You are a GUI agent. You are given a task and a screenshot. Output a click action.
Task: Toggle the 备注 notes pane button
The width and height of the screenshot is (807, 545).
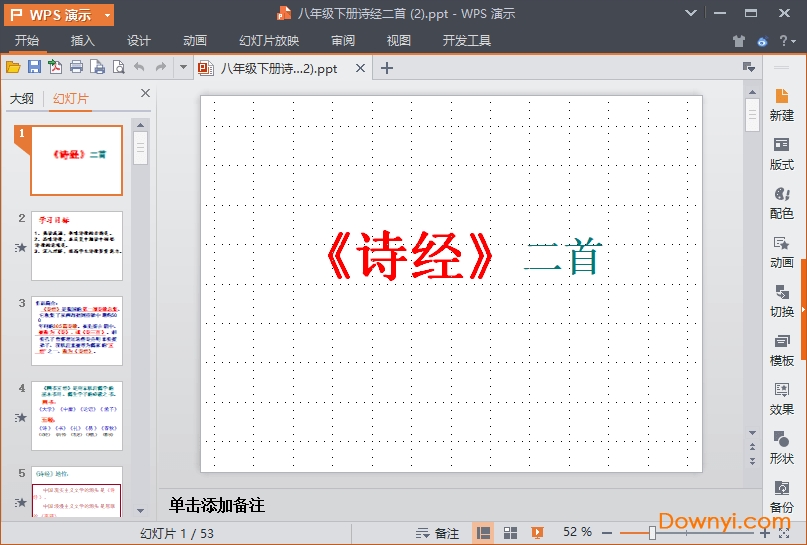(x=437, y=534)
